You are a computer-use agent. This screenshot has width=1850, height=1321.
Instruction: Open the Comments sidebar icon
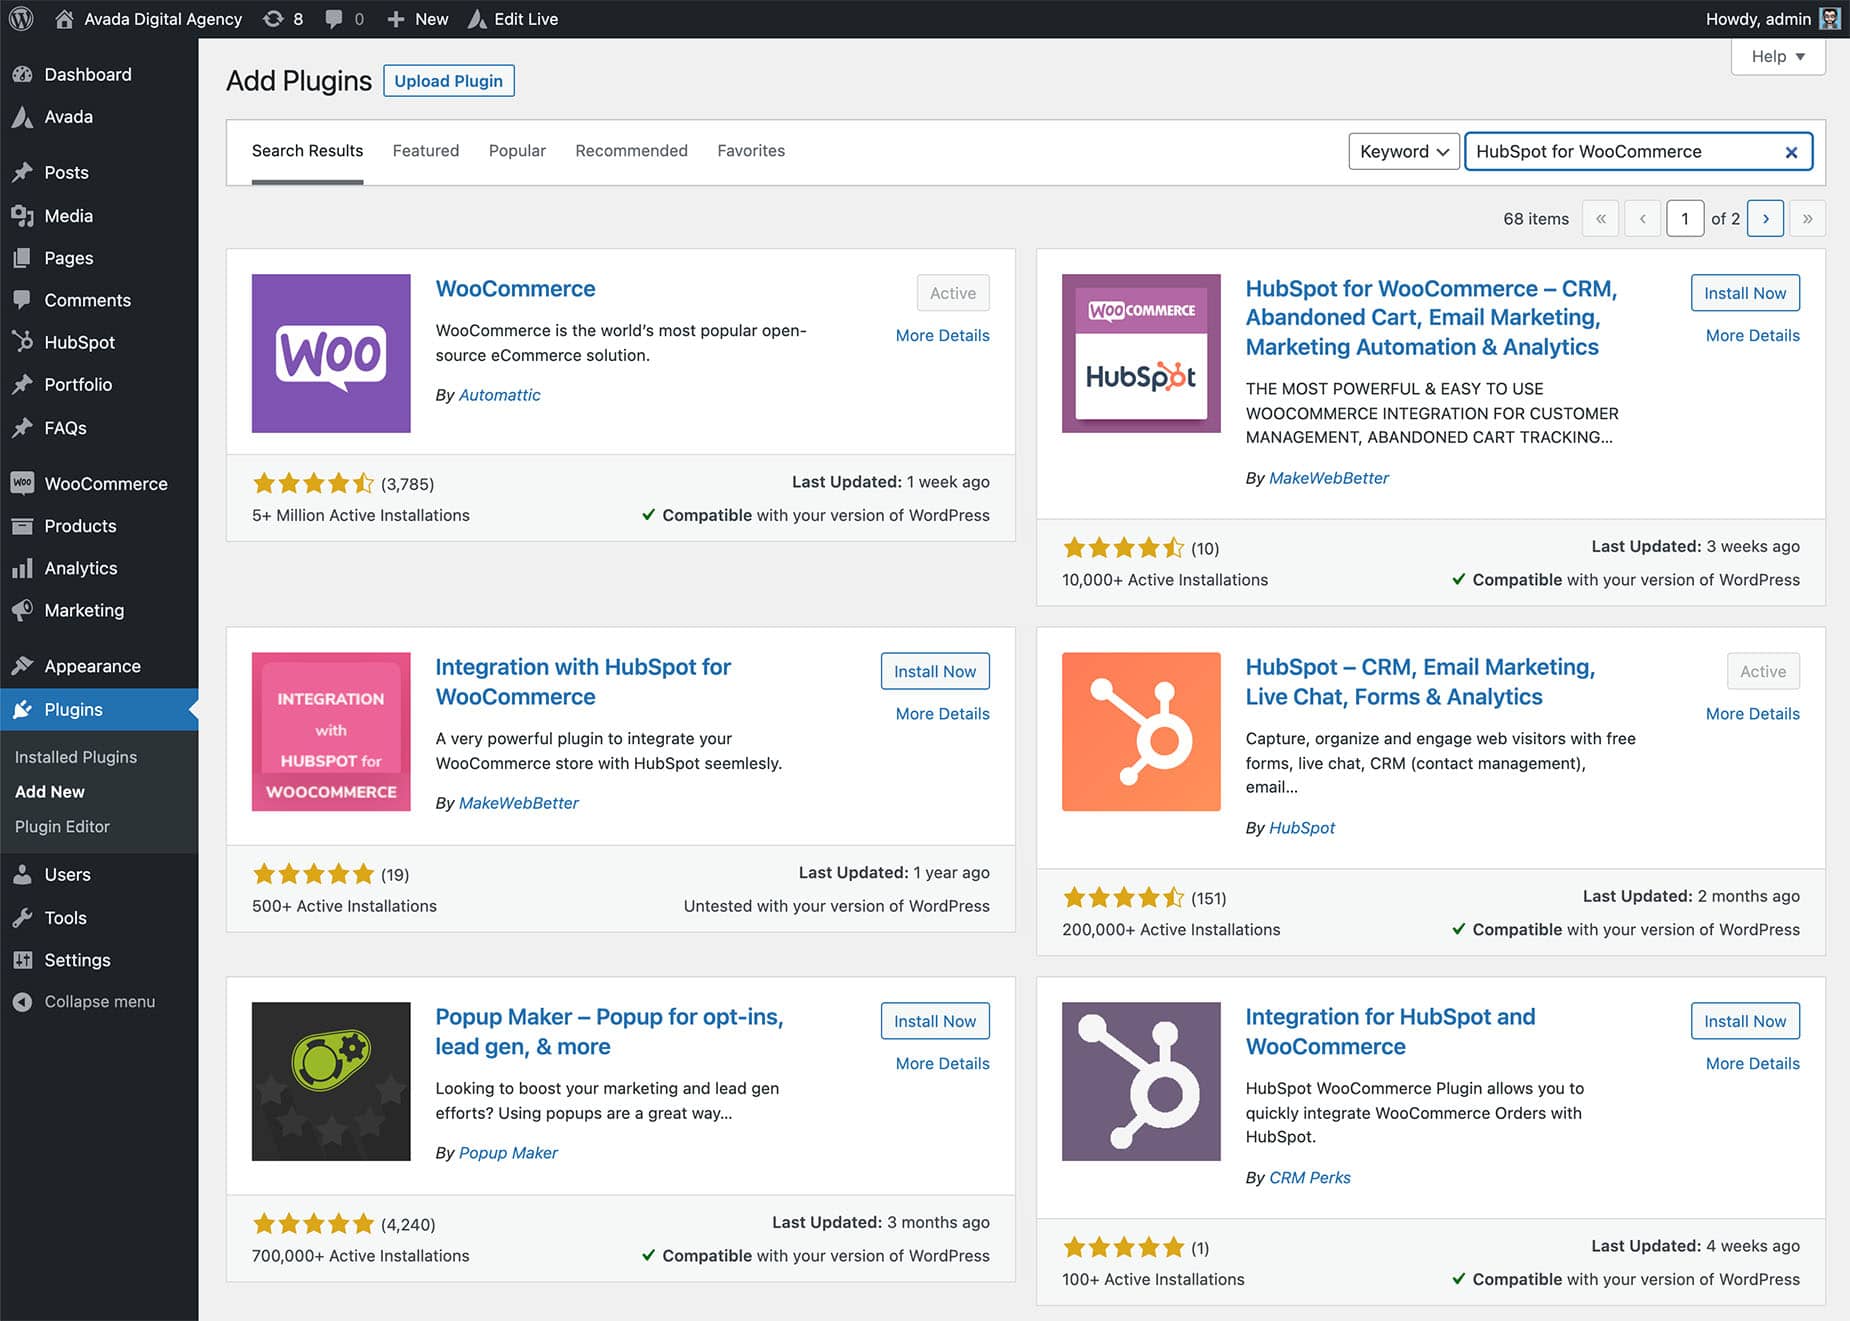(22, 300)
